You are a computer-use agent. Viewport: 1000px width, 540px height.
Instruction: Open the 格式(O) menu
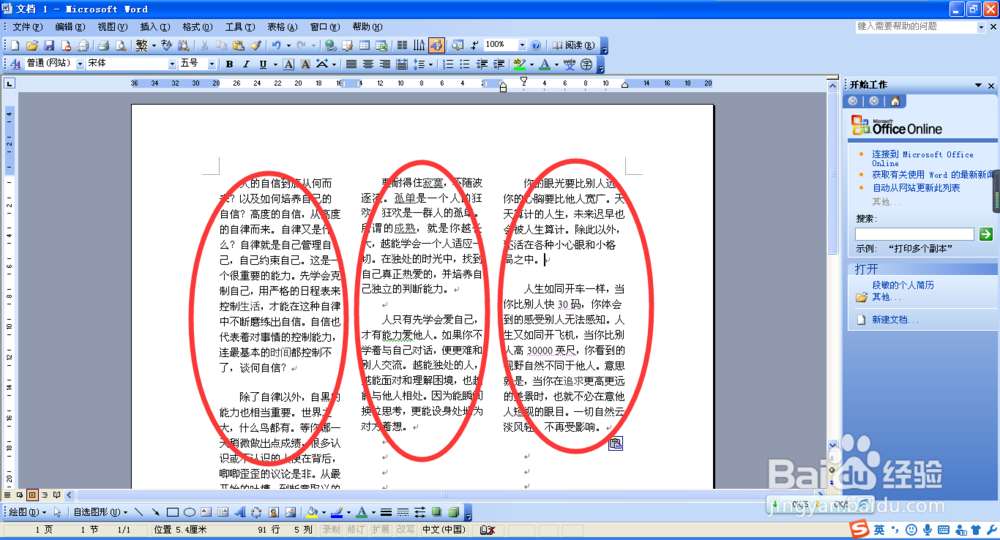197,27
